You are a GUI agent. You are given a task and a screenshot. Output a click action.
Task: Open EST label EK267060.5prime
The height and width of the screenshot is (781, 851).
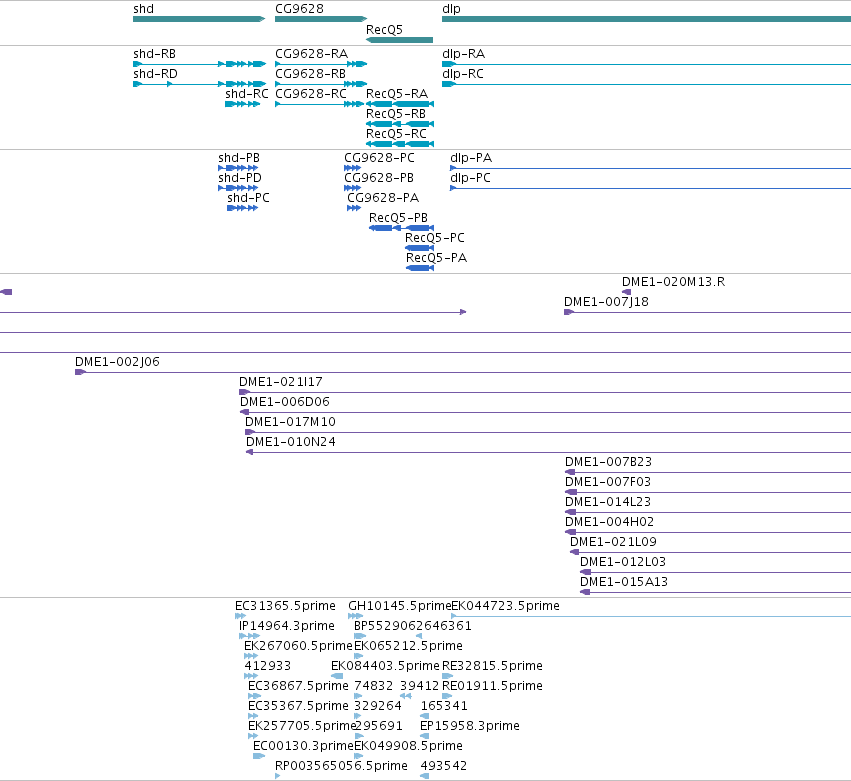tap(299, 647)
